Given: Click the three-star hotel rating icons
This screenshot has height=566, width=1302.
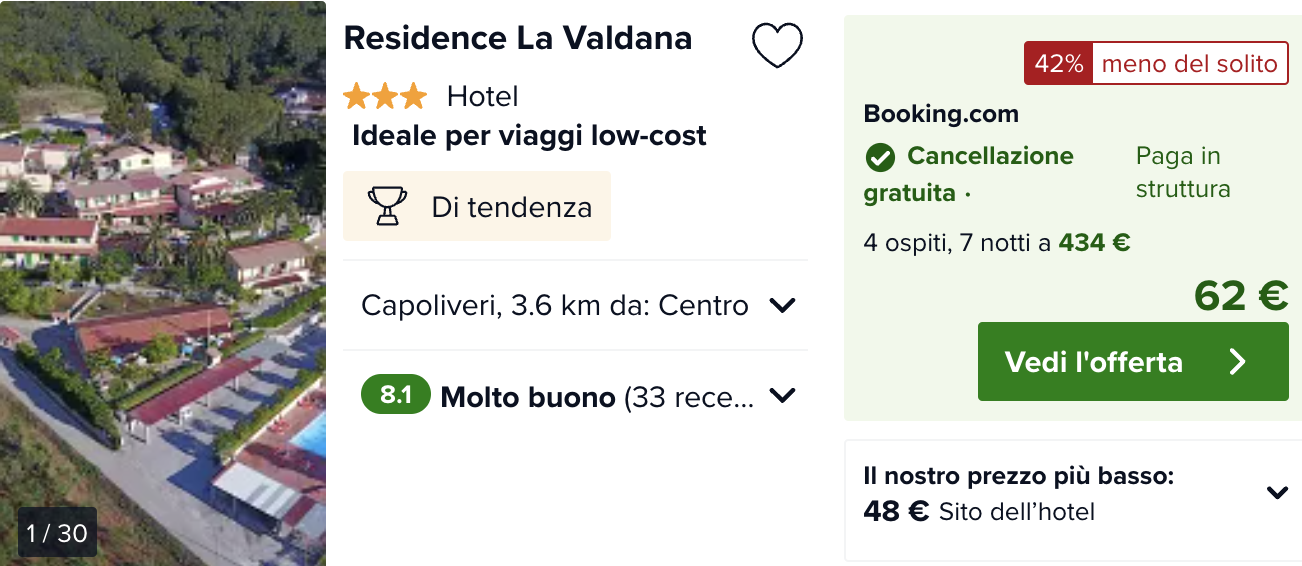Looking at the screenshot, I should [385, 96].
